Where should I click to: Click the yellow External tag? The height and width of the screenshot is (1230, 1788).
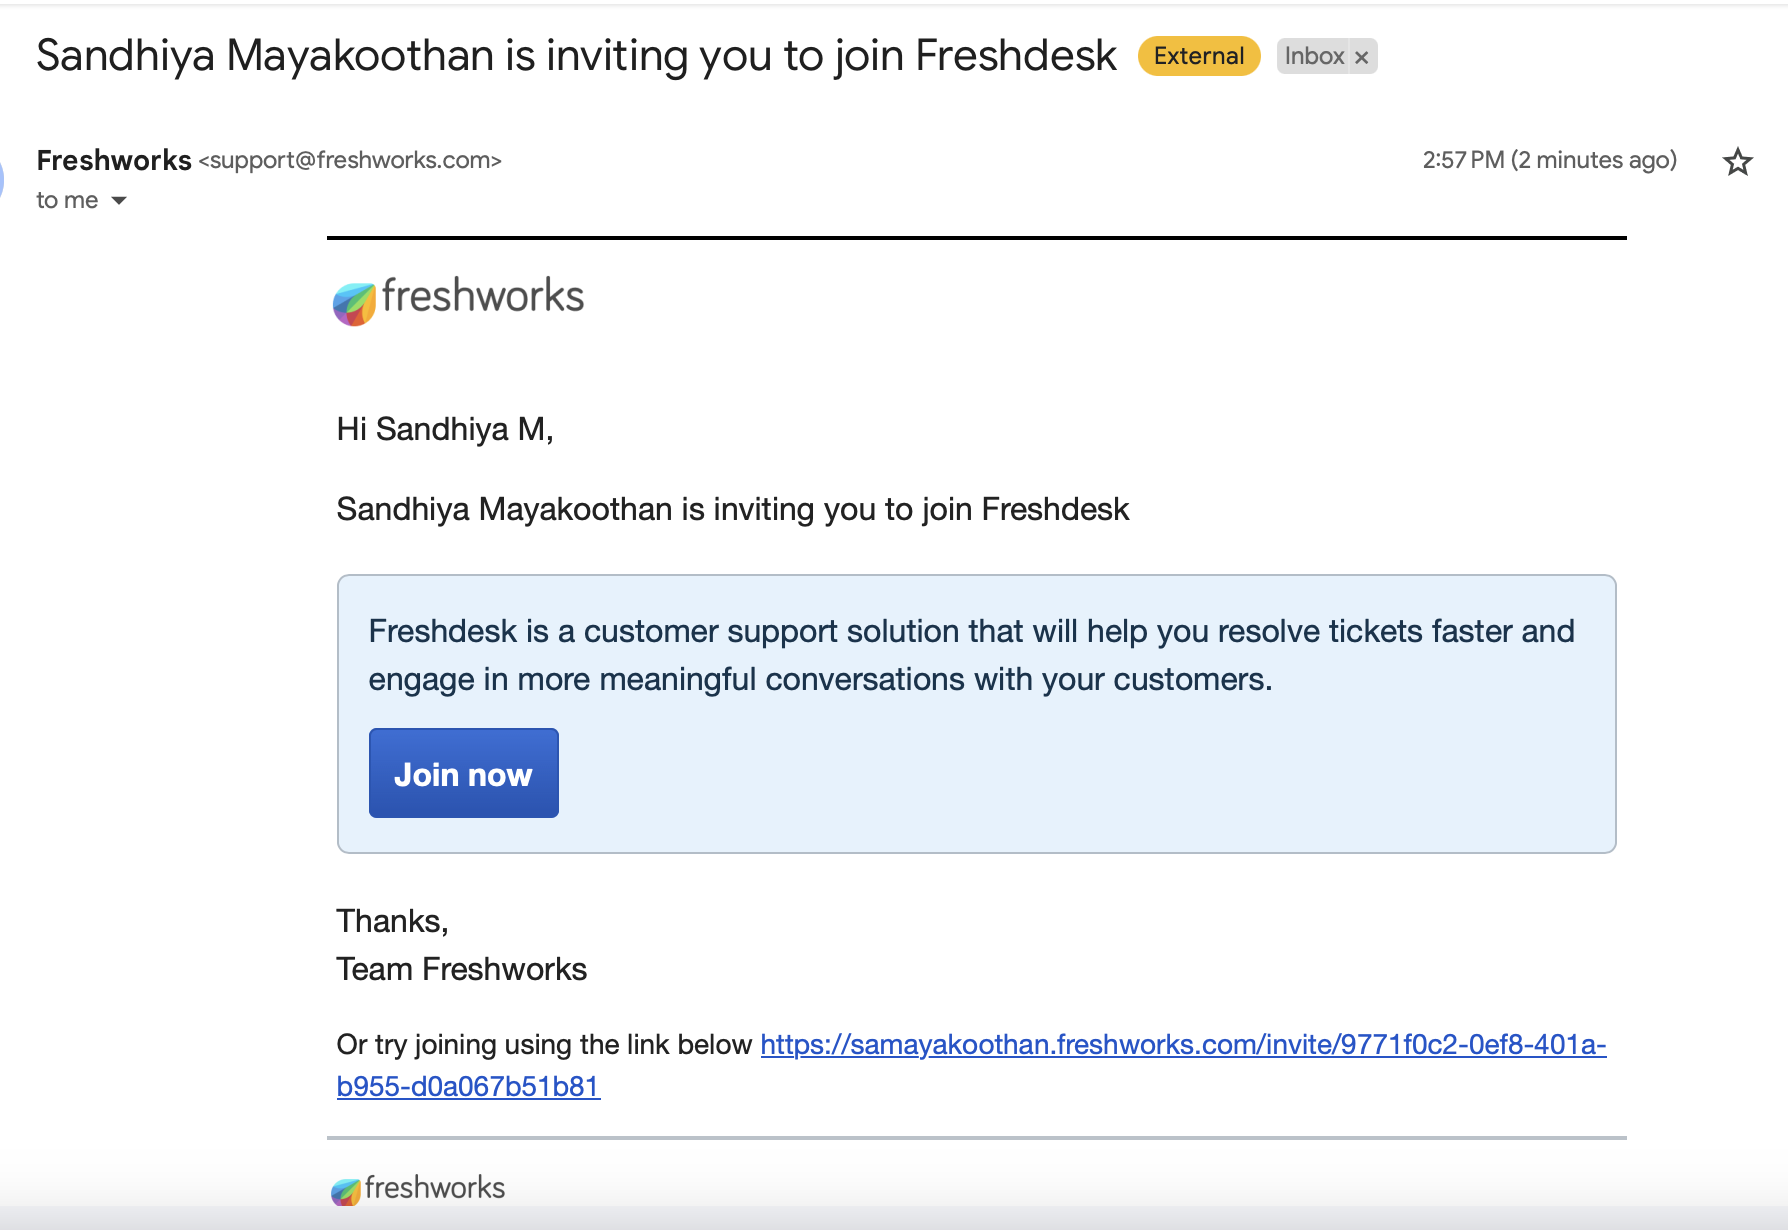pos(1199,56)
